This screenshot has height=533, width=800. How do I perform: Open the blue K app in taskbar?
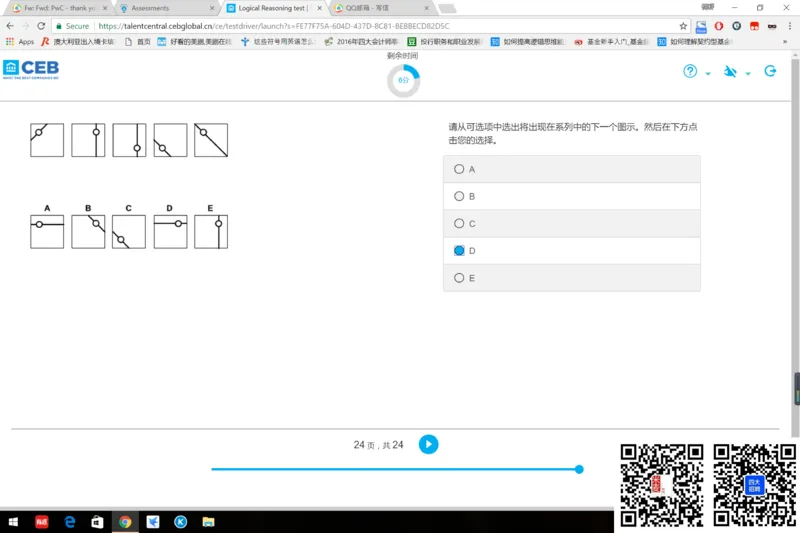pyautogui.click(x=181, y=522)
